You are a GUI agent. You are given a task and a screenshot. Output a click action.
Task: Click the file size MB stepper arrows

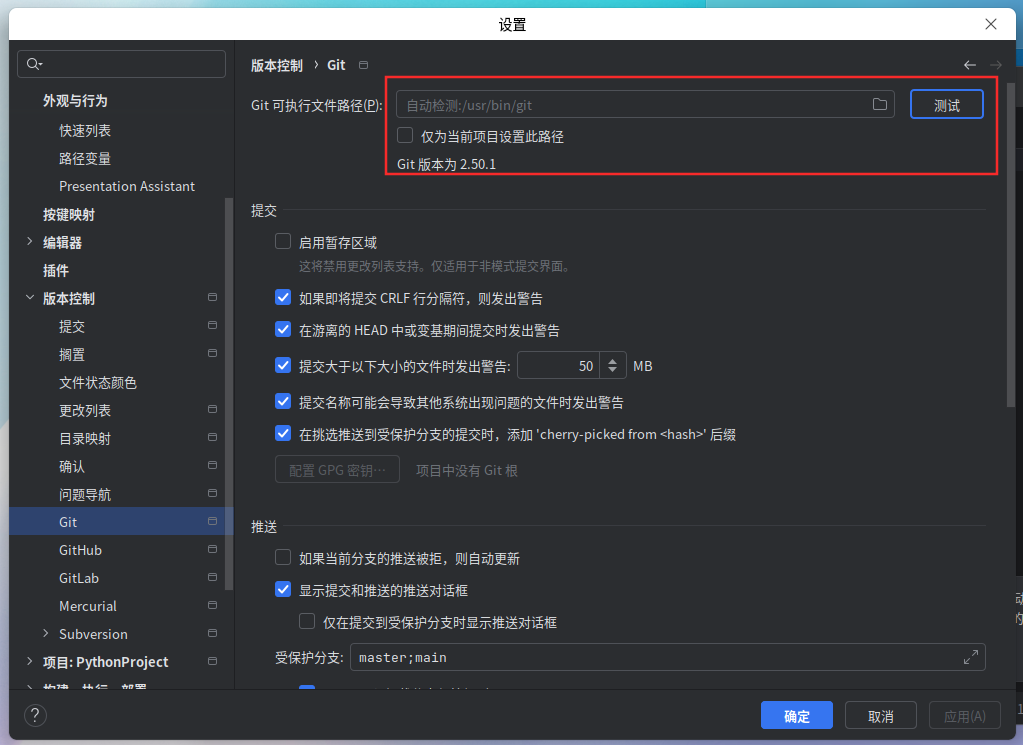tap(612, 366)
